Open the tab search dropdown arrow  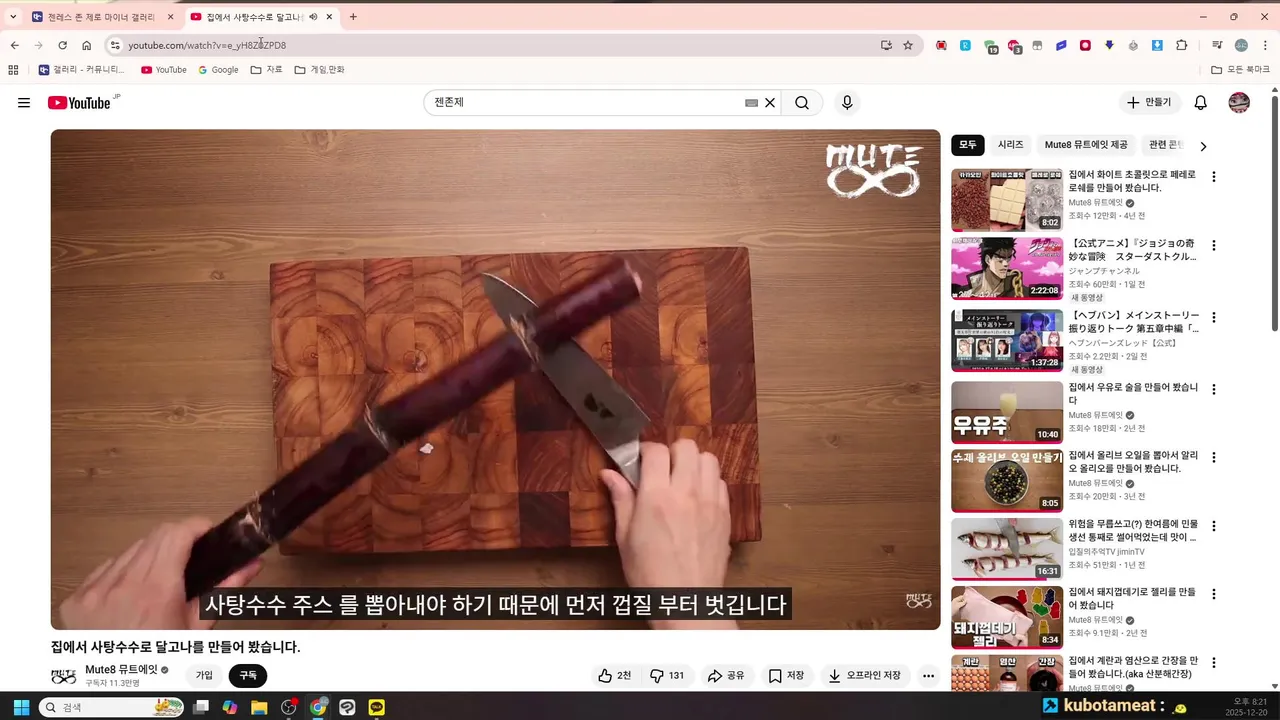(x=12, y=17)
